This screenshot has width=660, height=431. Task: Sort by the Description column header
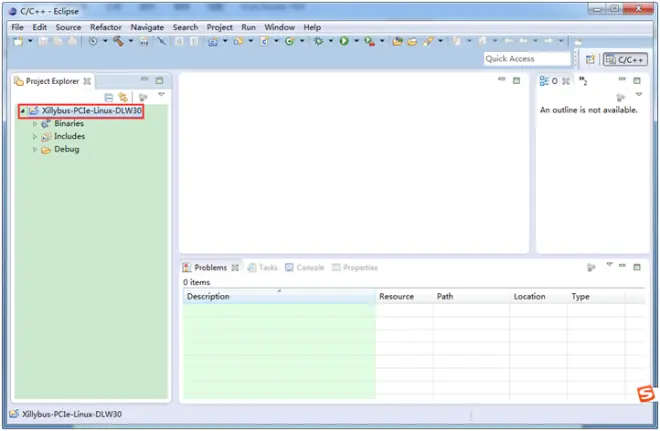click(279, 297)
